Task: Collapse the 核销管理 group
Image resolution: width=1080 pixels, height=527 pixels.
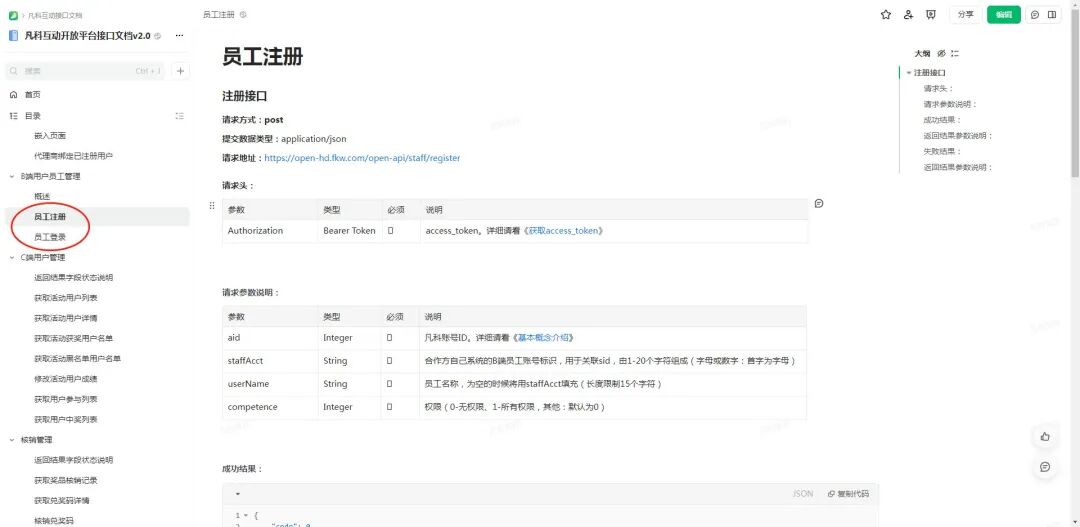Action: point(12,440)
